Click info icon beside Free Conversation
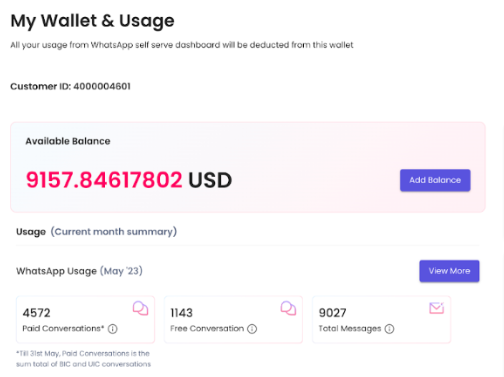Image resolution: width=504 pixels, height=377 pixels. pyautogui.click(x=252, y=329)
